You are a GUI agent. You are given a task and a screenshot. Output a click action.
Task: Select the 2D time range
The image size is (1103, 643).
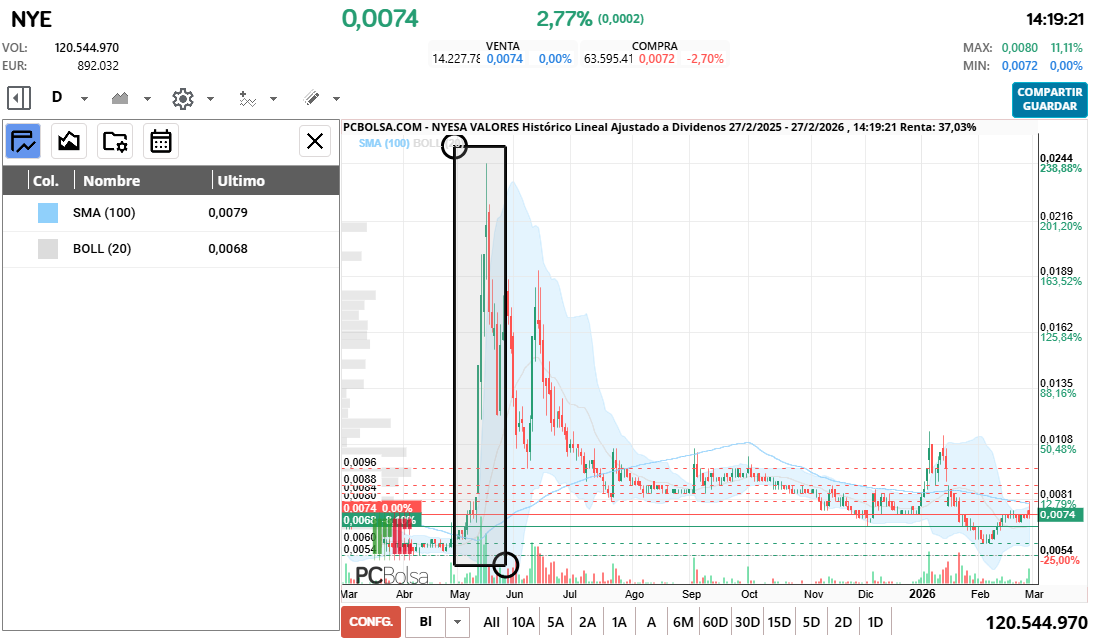point(843,622)
